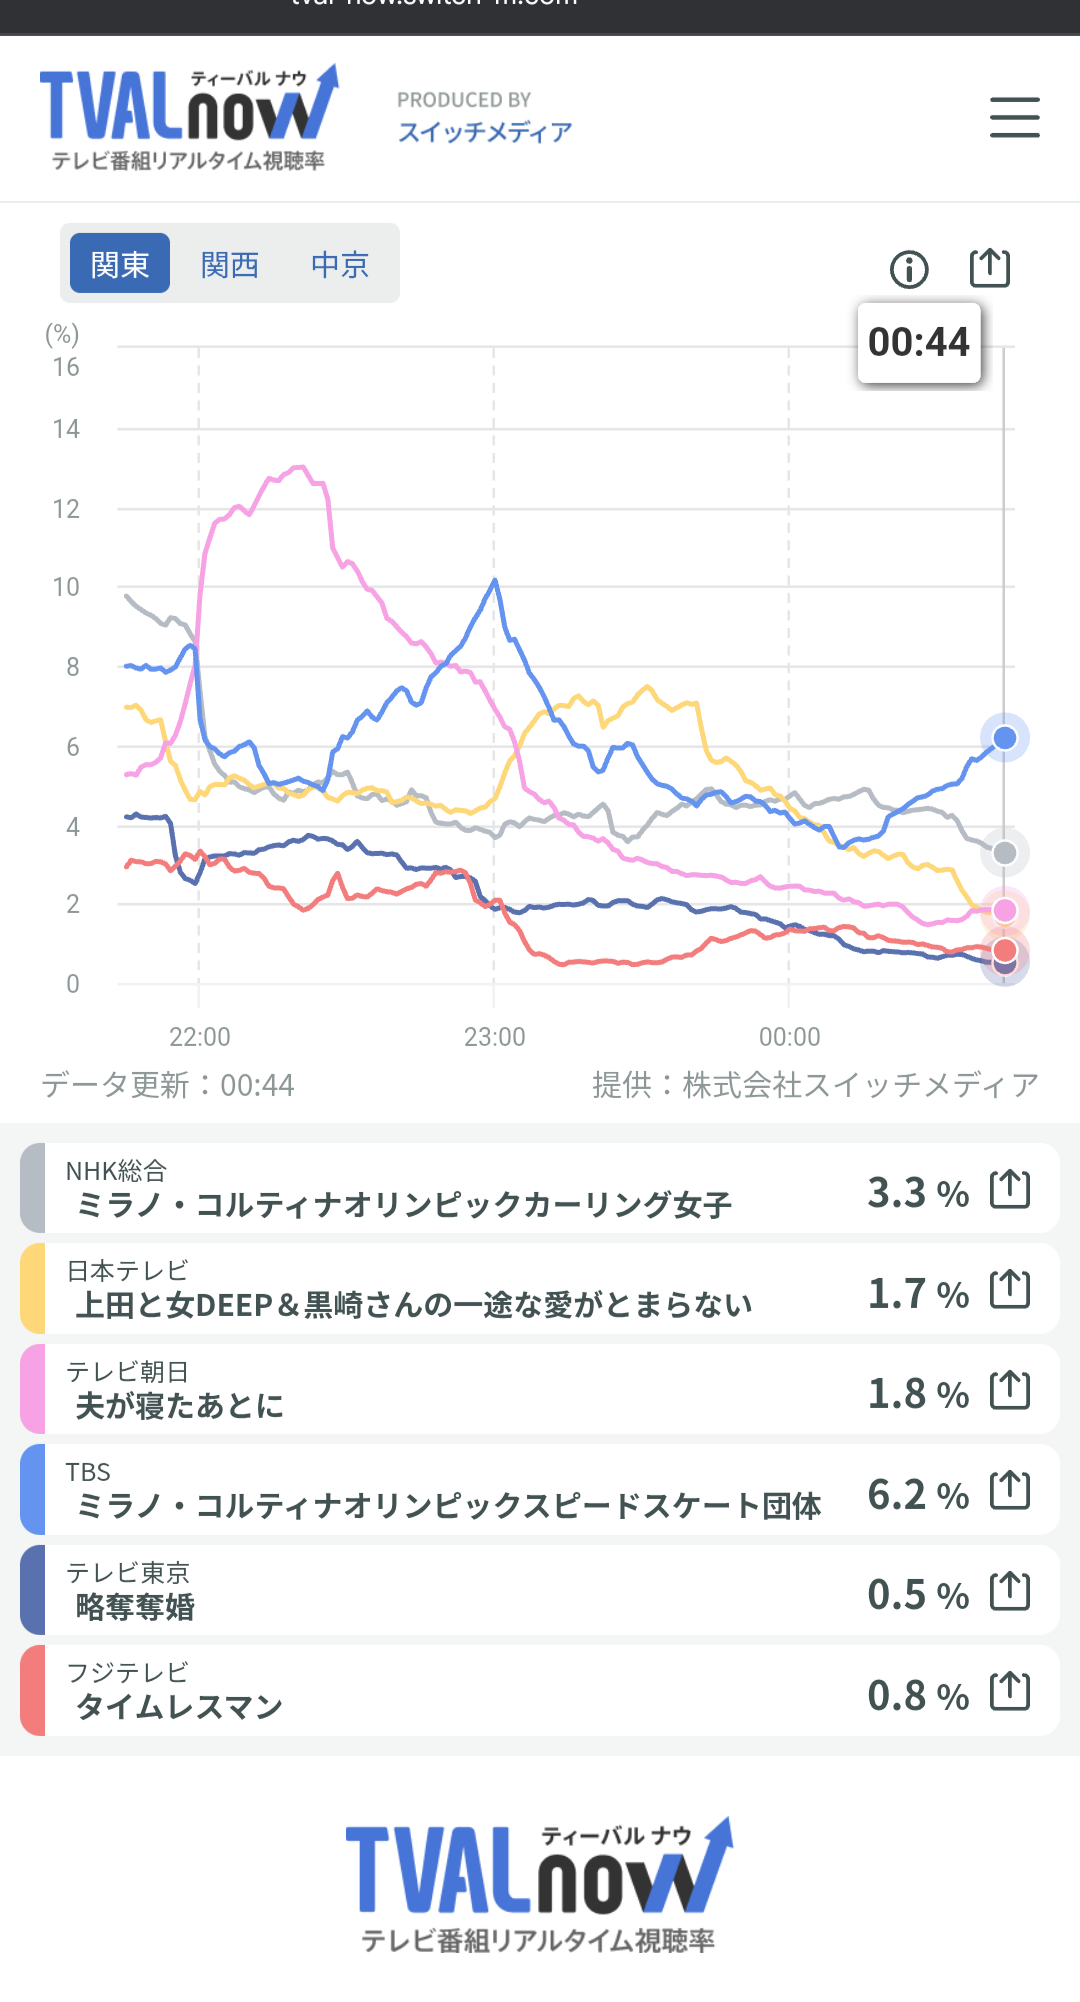The height and width of the screenshot is (2002, 1080).
Task: Open the スイッチメディア producer link
Action: (485, 132)
